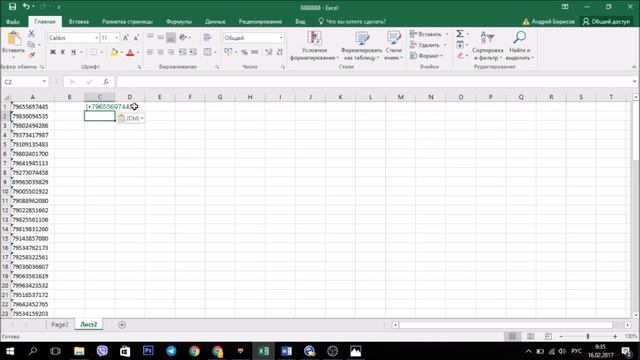The width and height of the screenshot is (640, 360).
Task: Click the Copy icon
Action: pyautogui.click(x=31, y=44)
